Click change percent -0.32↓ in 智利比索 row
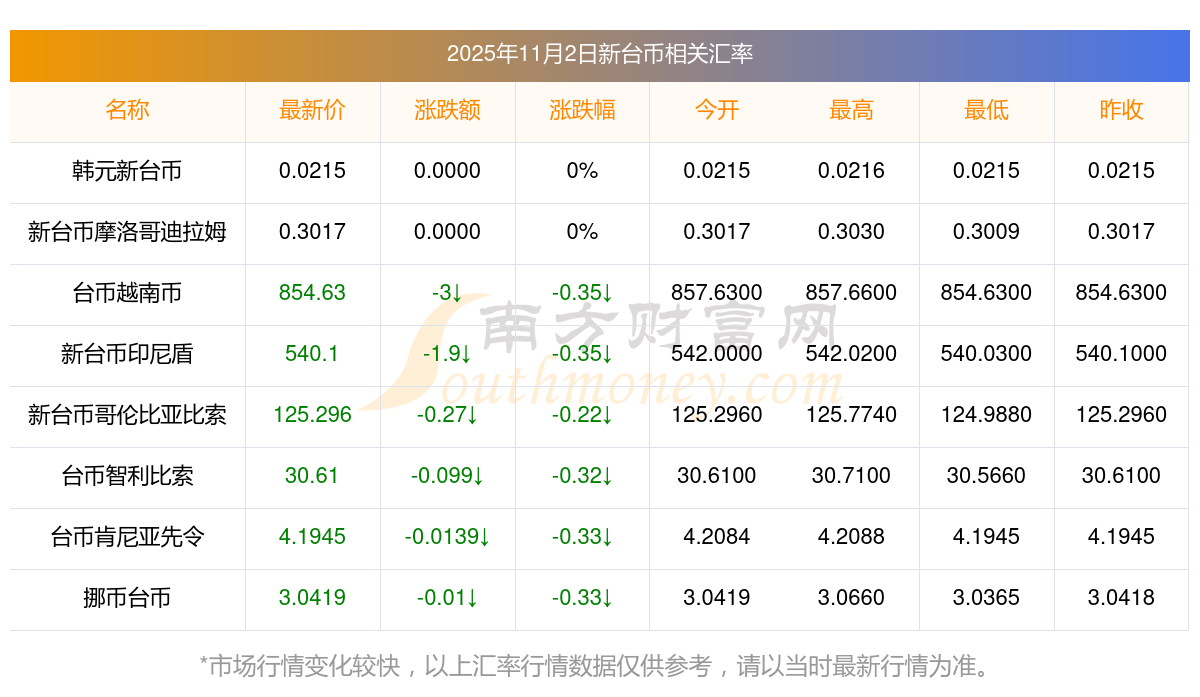Viewport: 1200px width, 697px height. tap(582, 476)
